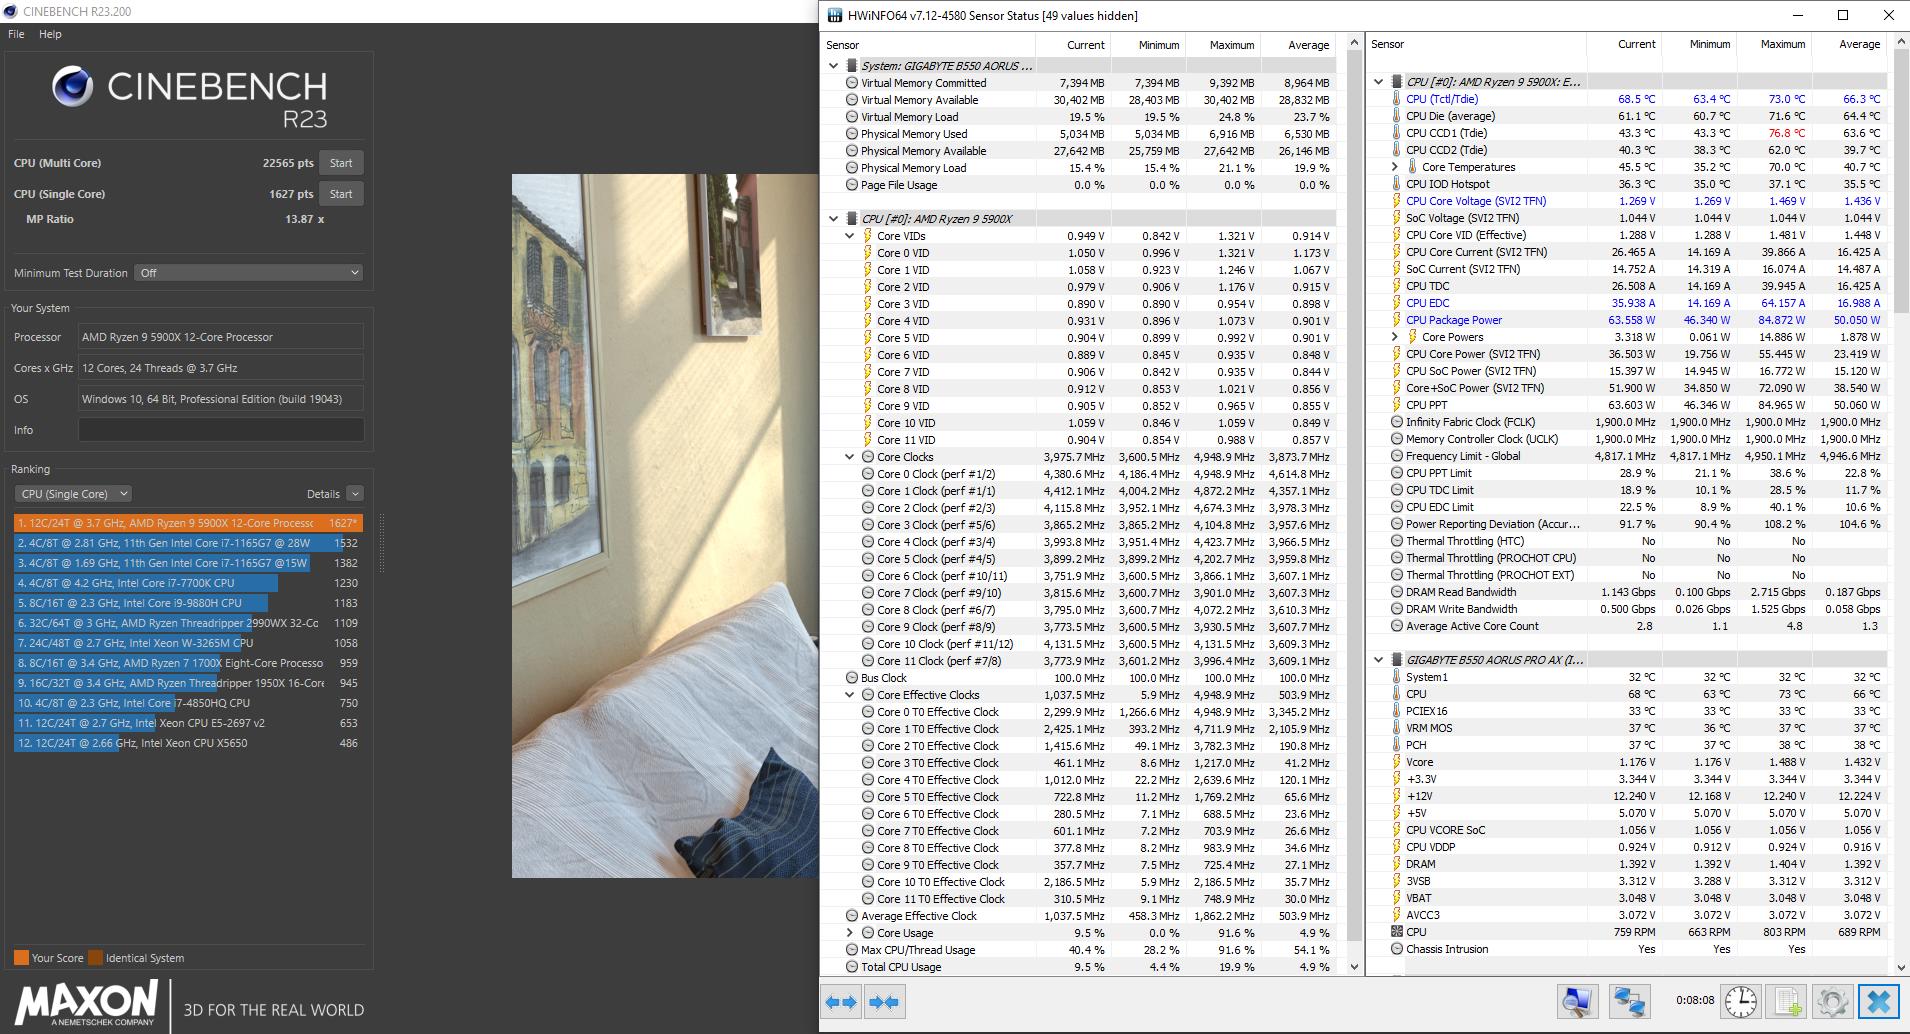Select the CPU PPT Limit sensor row
The width and height of the screenshot is (1910, 1034).
(x=1637, y=473)
